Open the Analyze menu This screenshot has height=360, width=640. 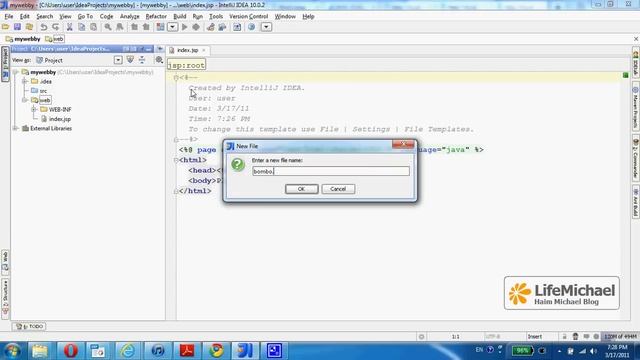click(x=129, y=16)
